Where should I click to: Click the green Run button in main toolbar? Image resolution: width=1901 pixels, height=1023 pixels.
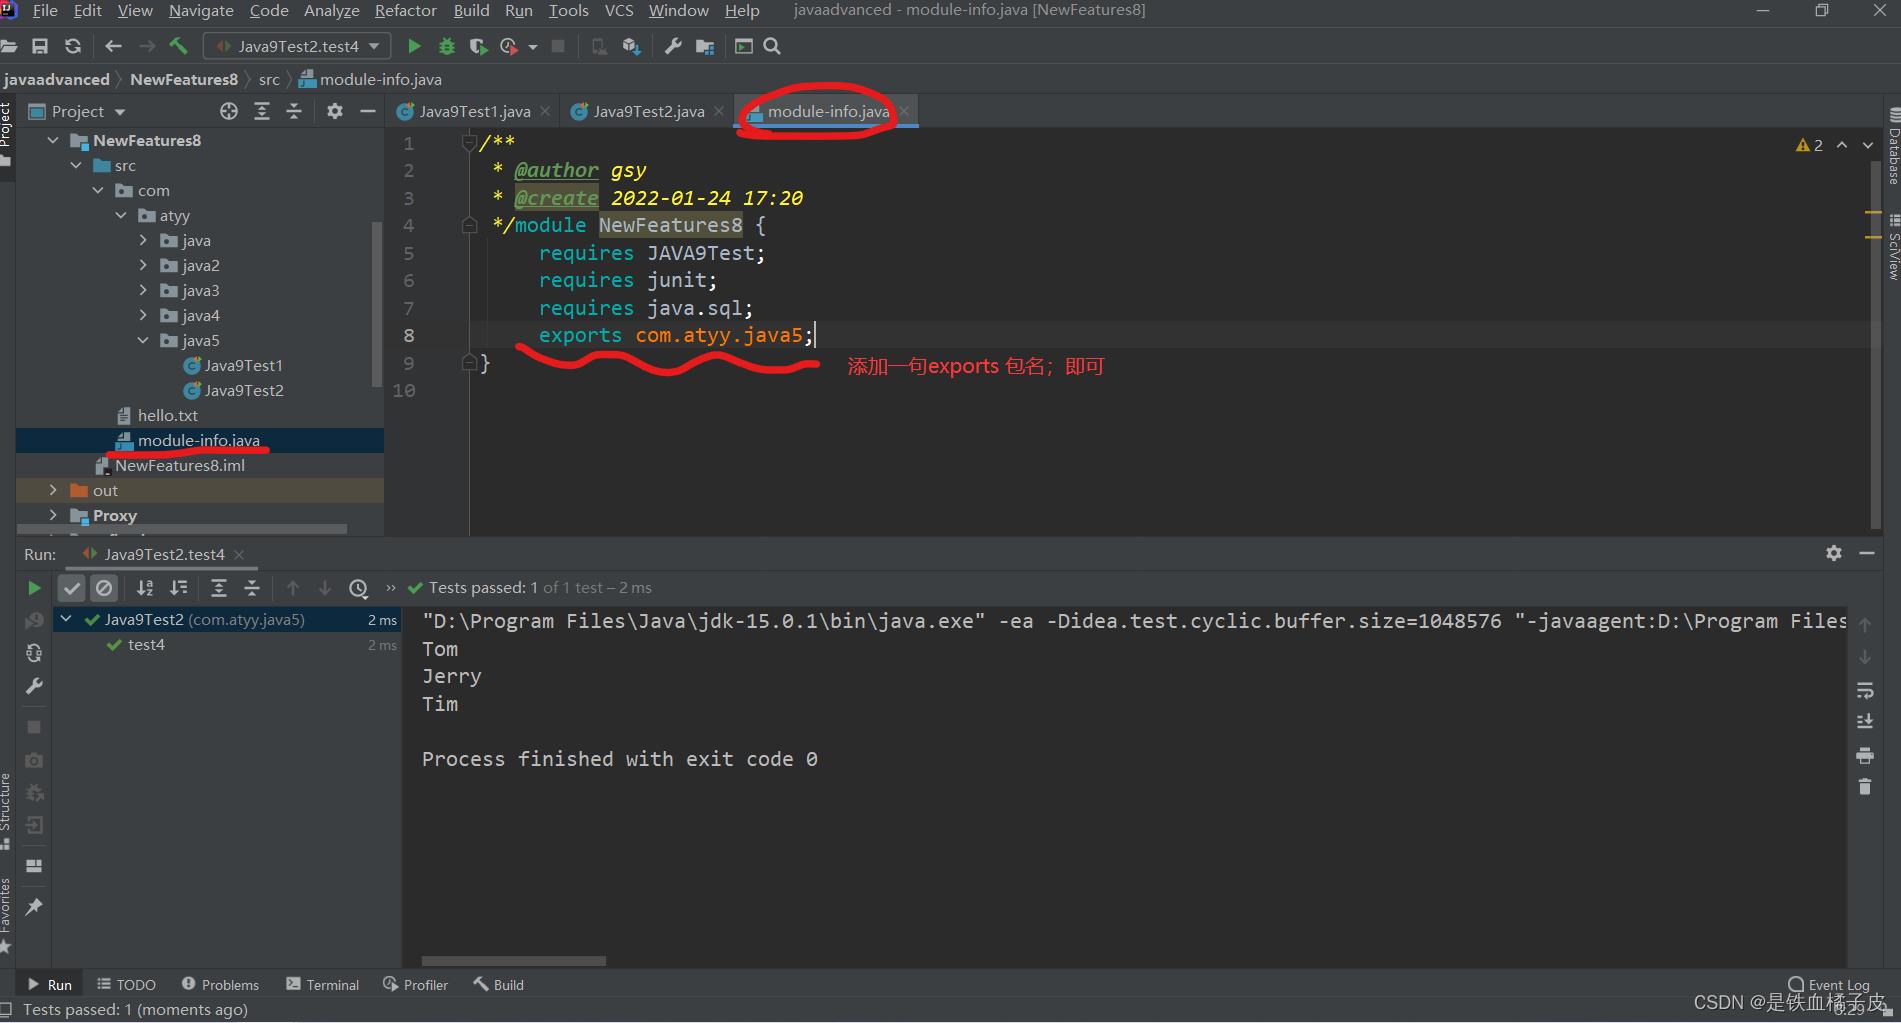click(414, 46)
